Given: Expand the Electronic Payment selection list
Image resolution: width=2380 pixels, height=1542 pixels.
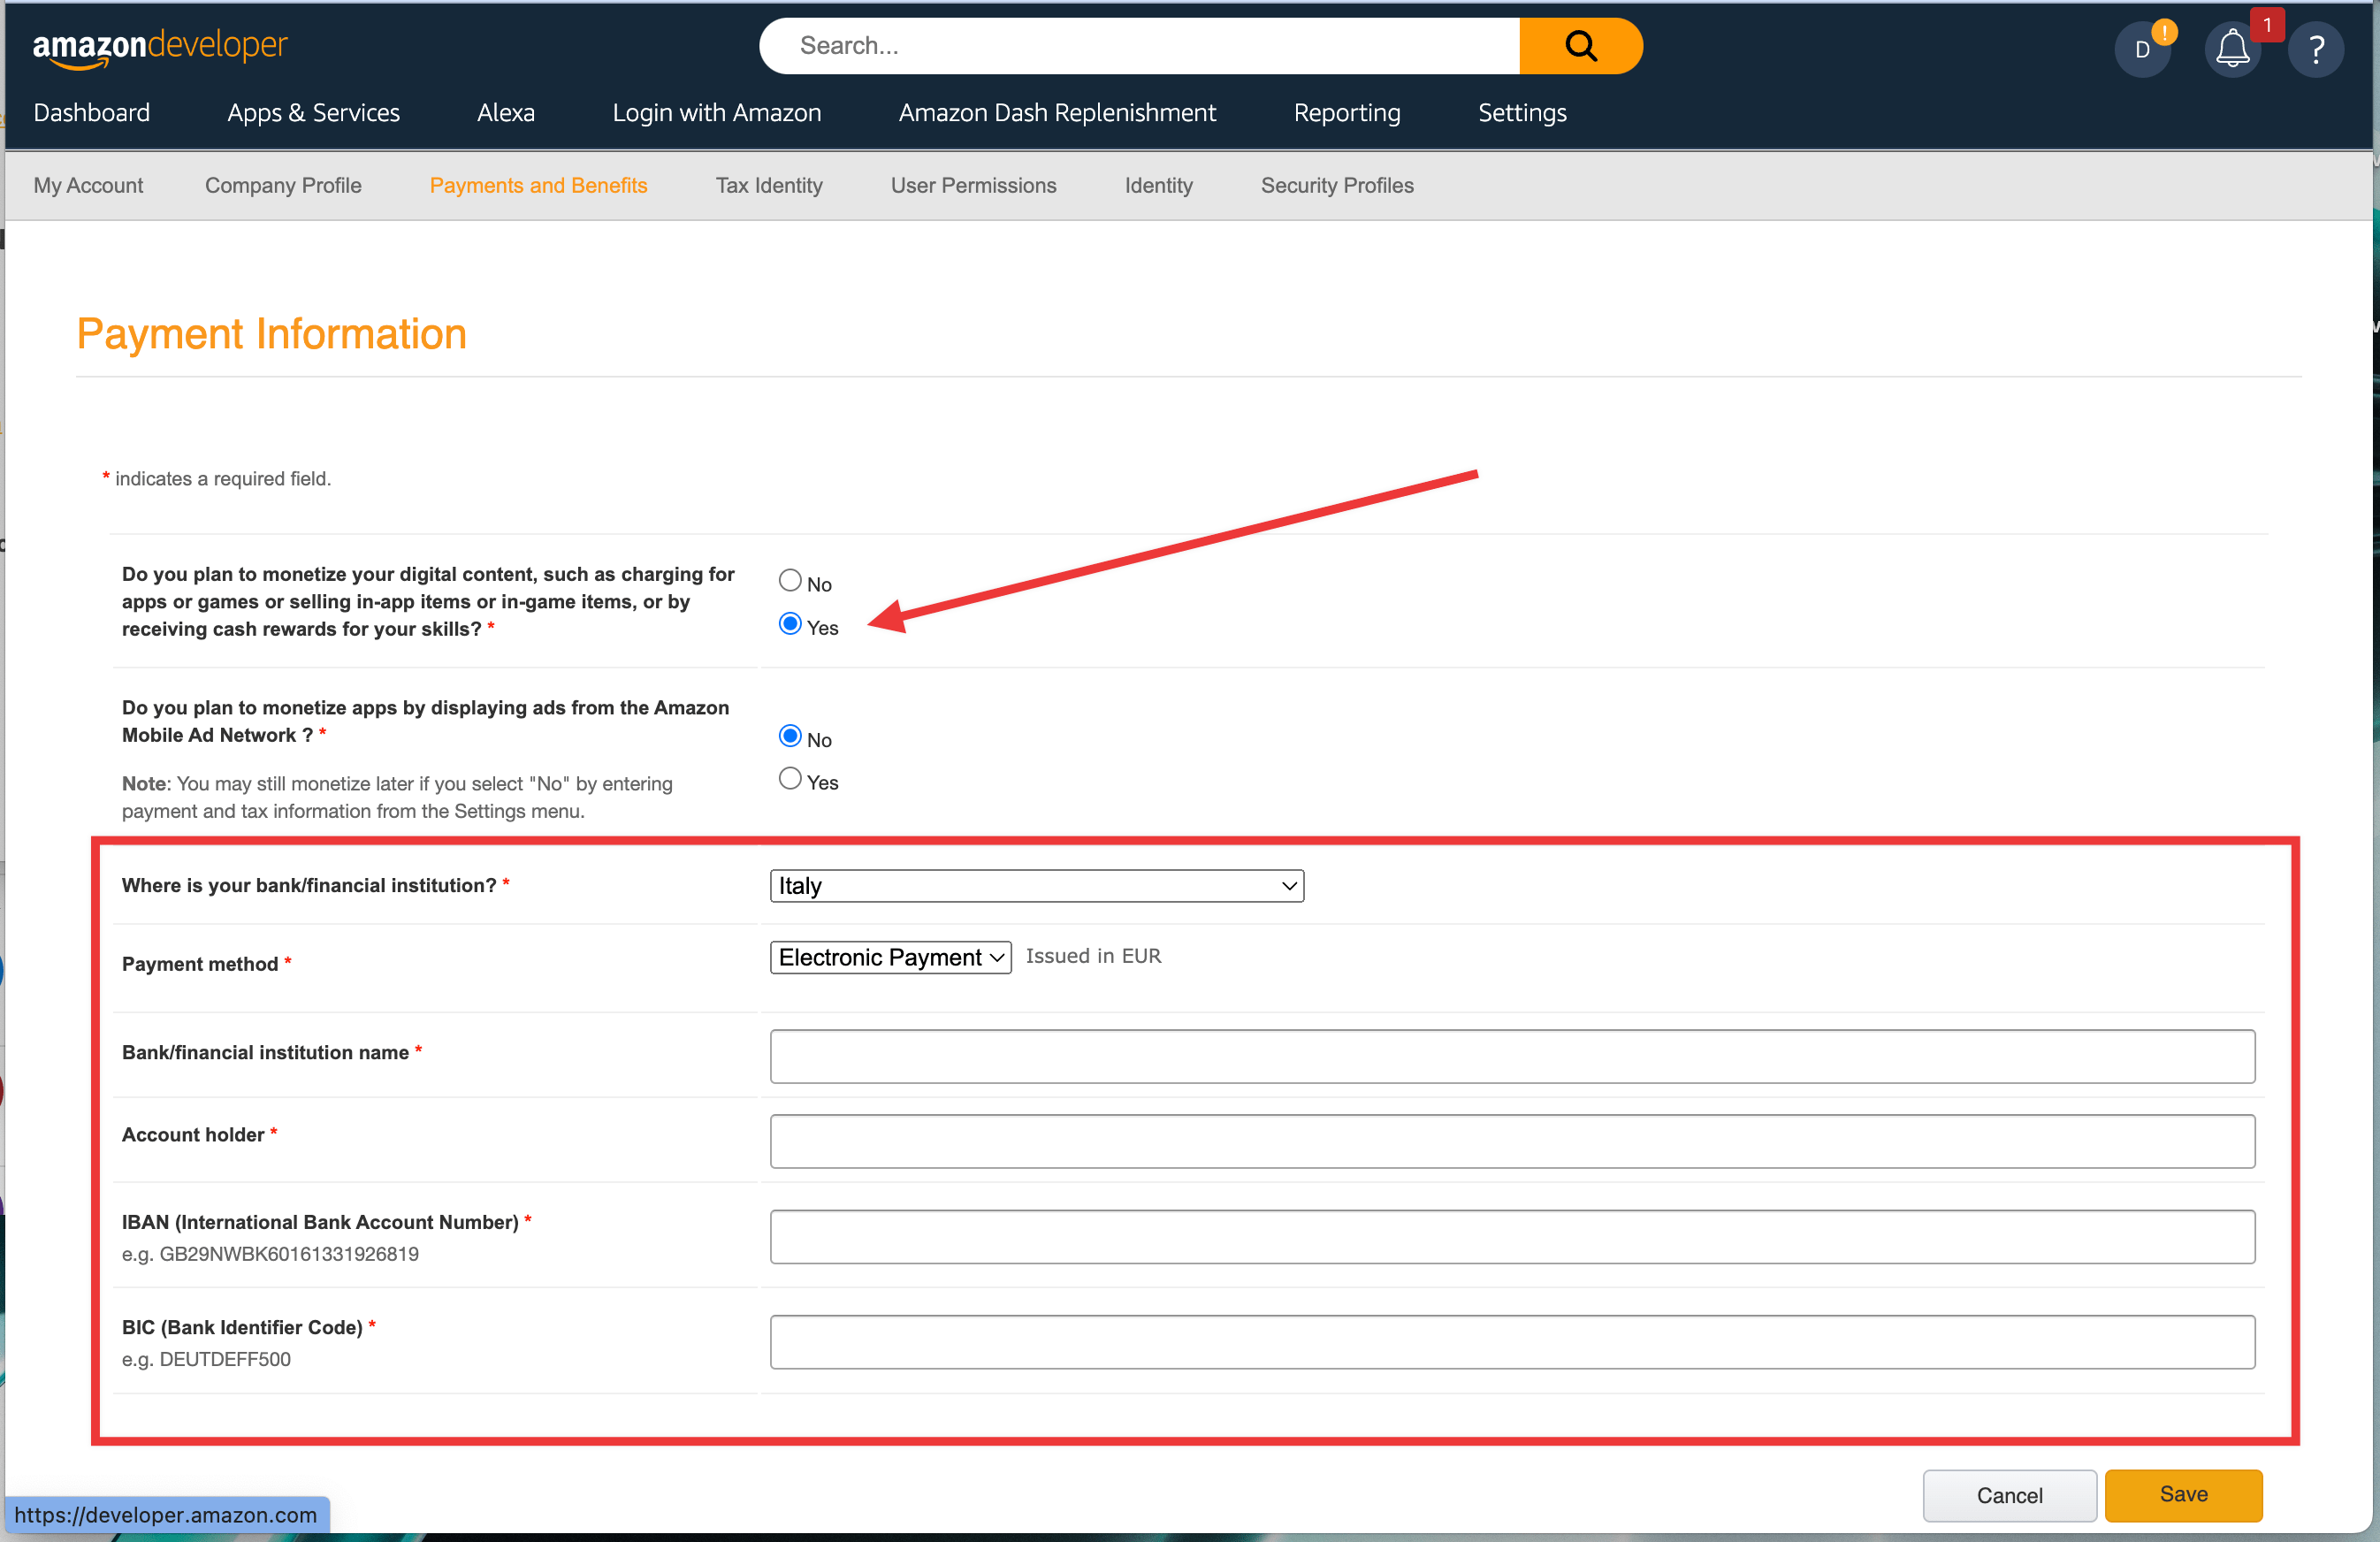Looking at the screenshot, I should point(890,957).
